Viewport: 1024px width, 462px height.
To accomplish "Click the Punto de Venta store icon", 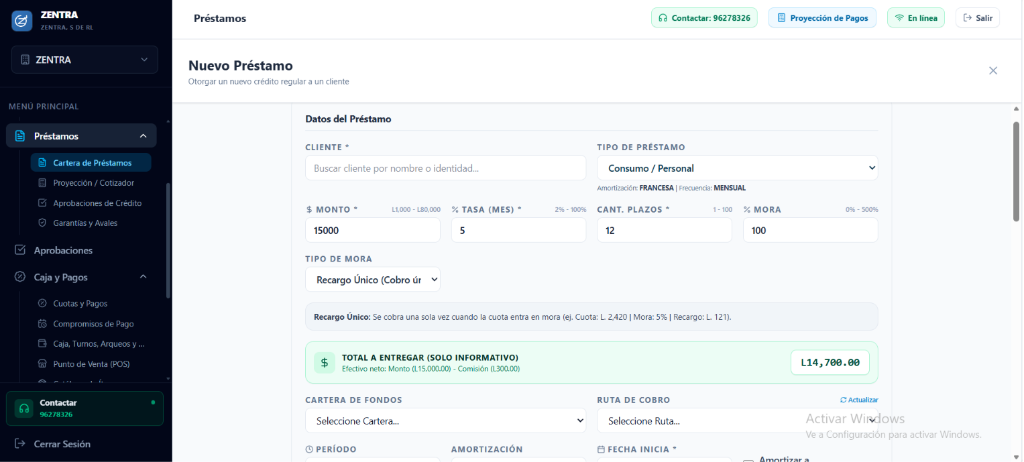I will pos(42,364).
